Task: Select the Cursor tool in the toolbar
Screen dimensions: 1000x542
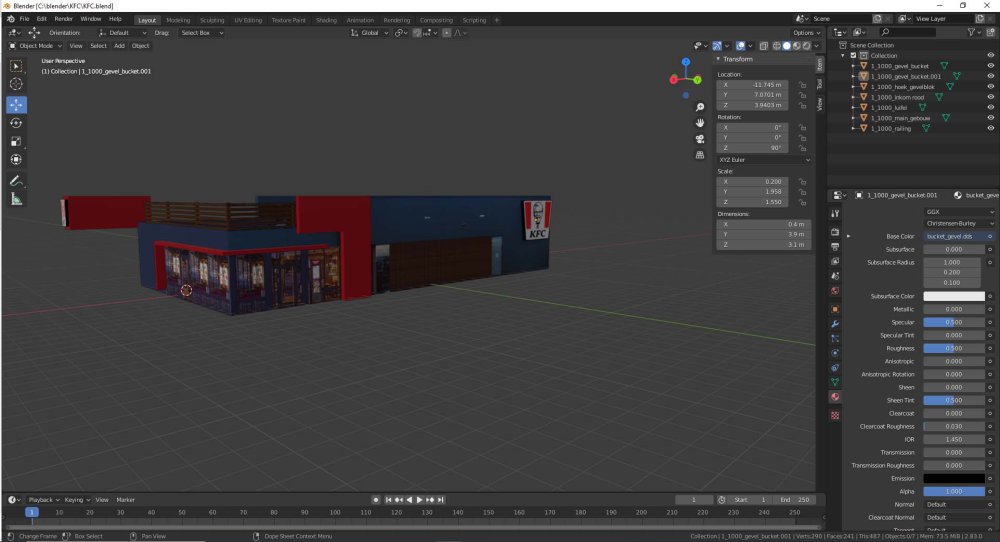Action: tap(16, 85)
